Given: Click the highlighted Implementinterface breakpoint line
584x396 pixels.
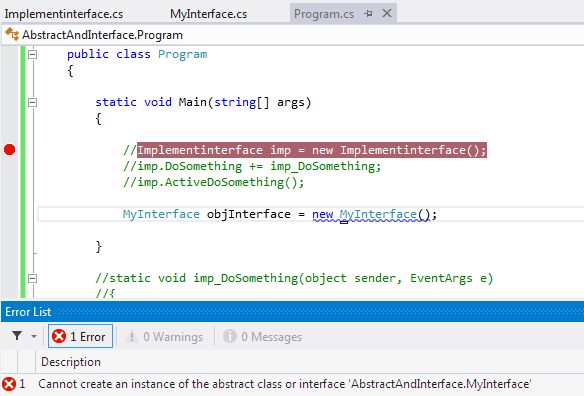Looking at the screenshot, I should click(x=312, y=150).
